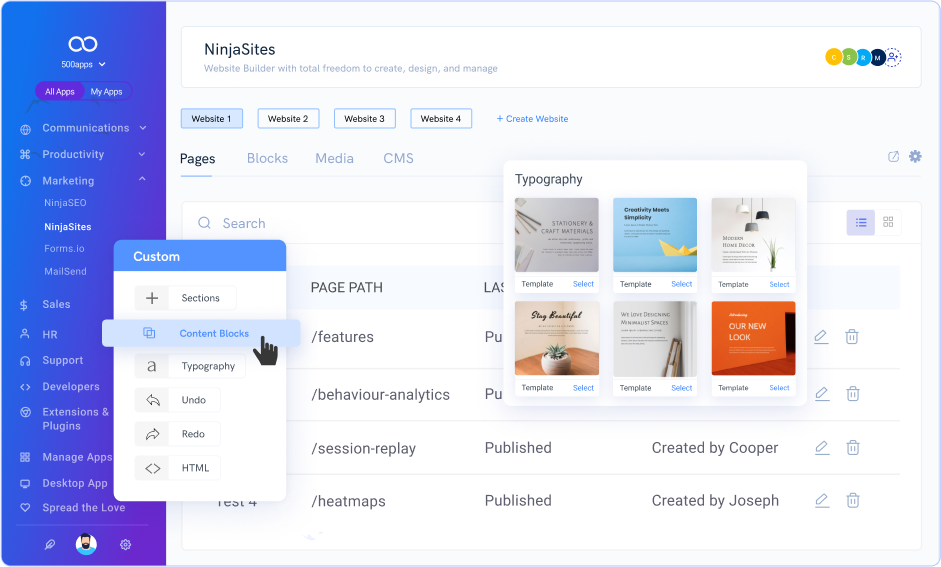Delete the /heatmaps page with the trash icon
Screen dimensions: 941x567
(x=852, y=500)
